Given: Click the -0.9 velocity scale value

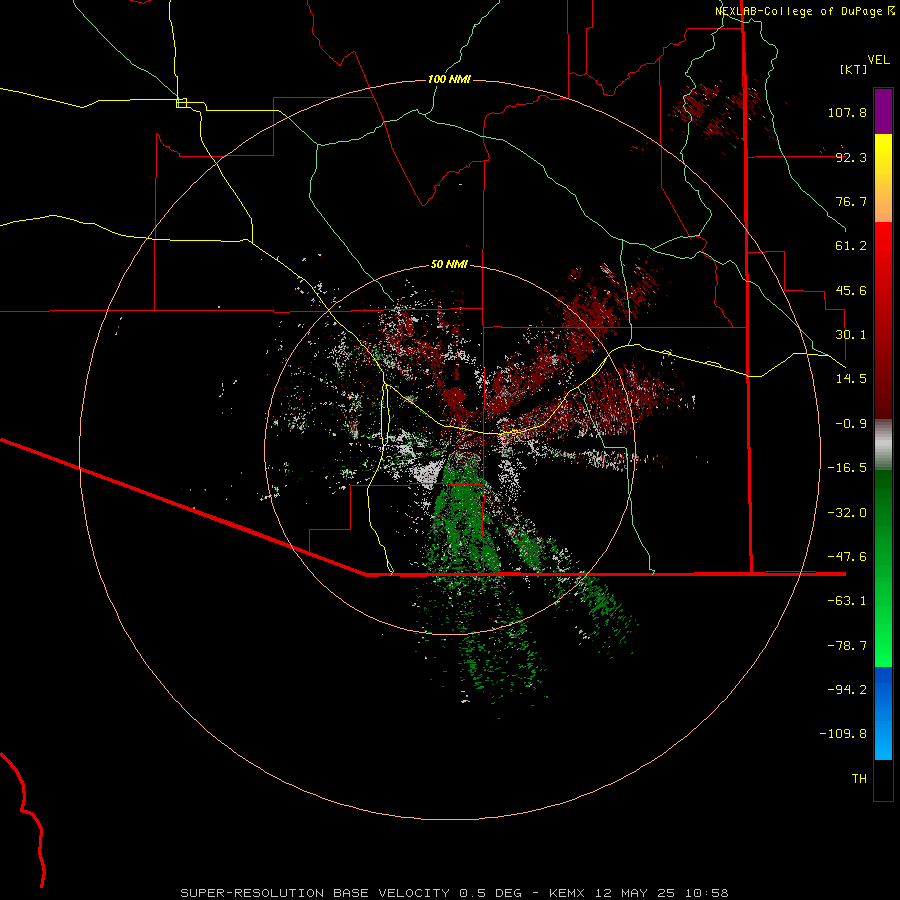Looking at the screenshot, I should point(851,424).
